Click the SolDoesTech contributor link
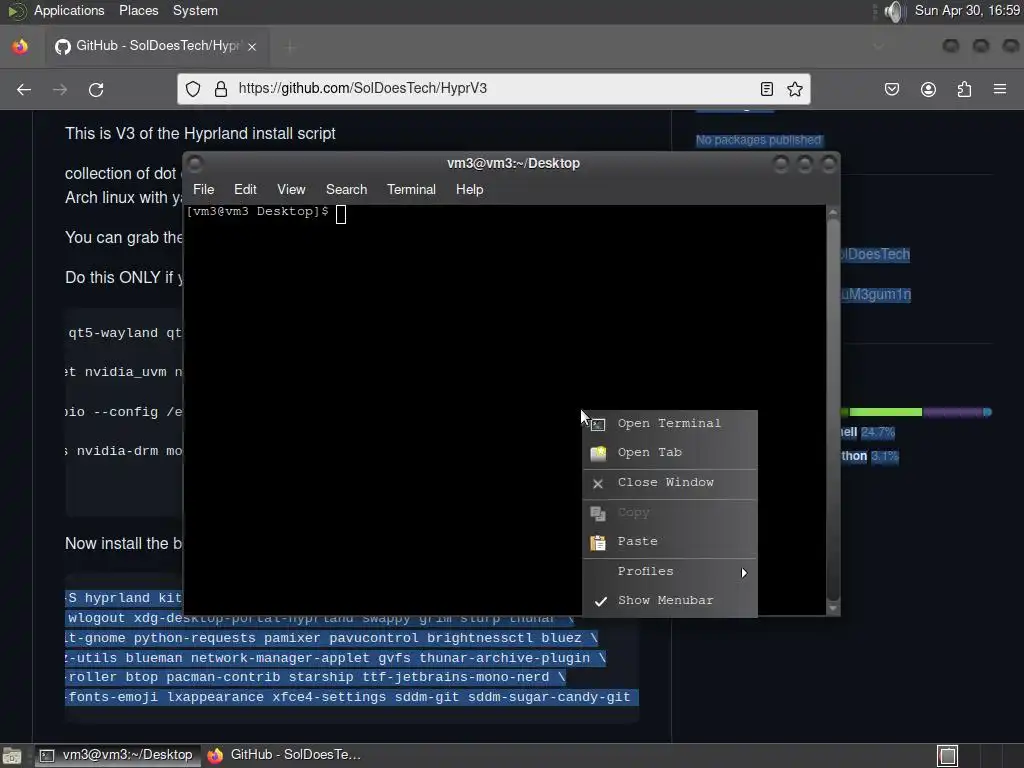 pyautogui.click(x=875, y=255)
